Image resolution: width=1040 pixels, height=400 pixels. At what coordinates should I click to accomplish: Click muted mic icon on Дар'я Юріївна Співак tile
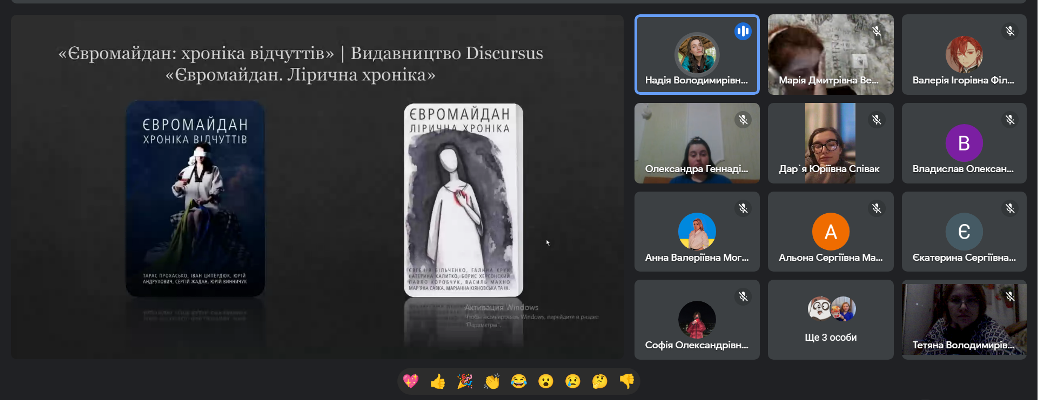click(876, 120)
